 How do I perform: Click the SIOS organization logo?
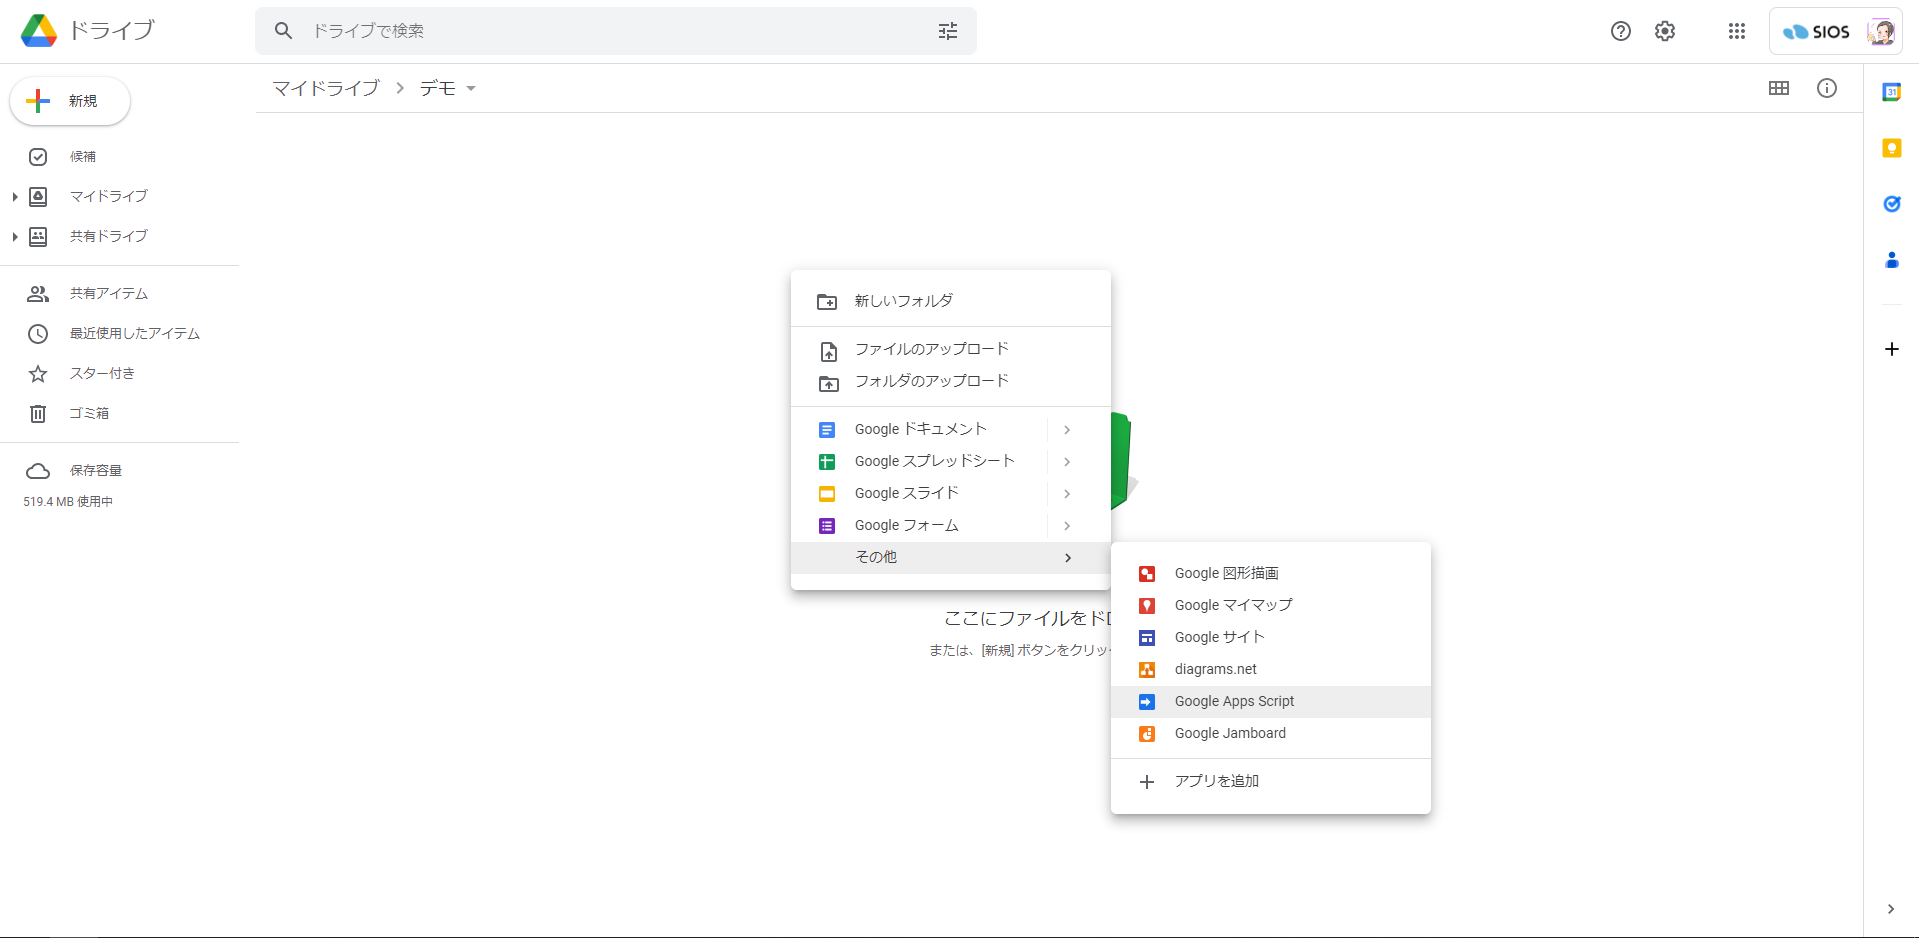pyautogui.click(x=1816, y=32)
